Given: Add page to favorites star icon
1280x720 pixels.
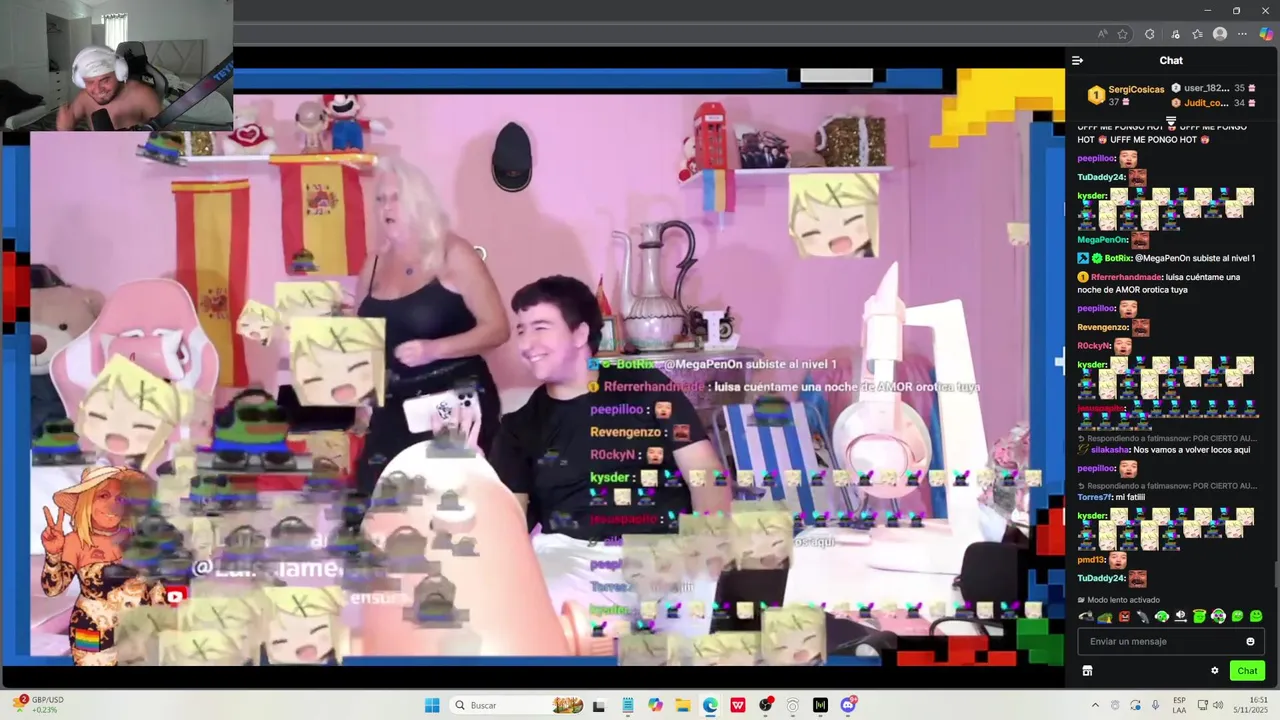Looking at the screenshot, I should point(1123,34).
